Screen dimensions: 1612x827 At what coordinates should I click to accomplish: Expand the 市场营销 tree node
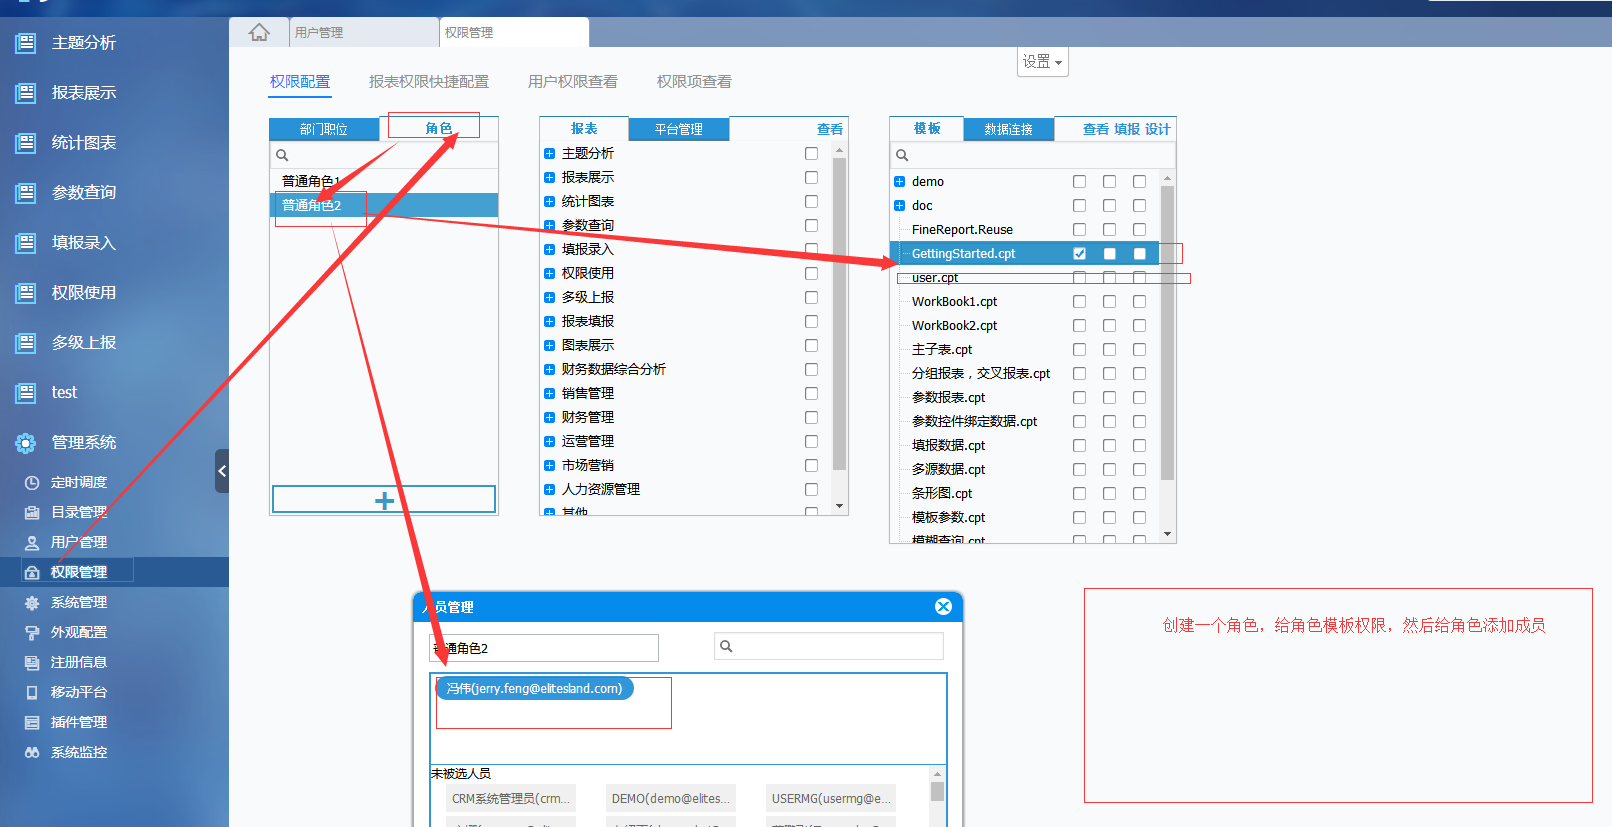point(549,465)
